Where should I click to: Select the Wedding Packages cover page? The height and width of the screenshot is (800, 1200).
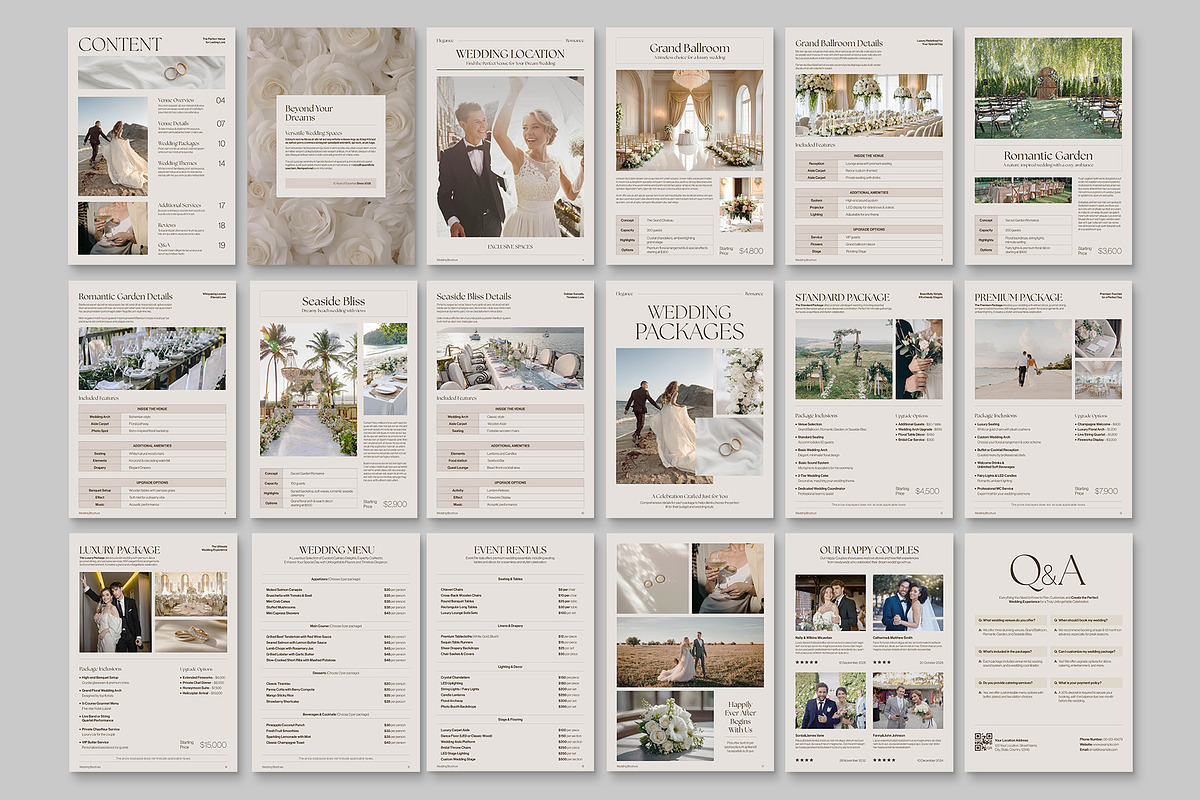pyautogui.click(x=689, y=400)
